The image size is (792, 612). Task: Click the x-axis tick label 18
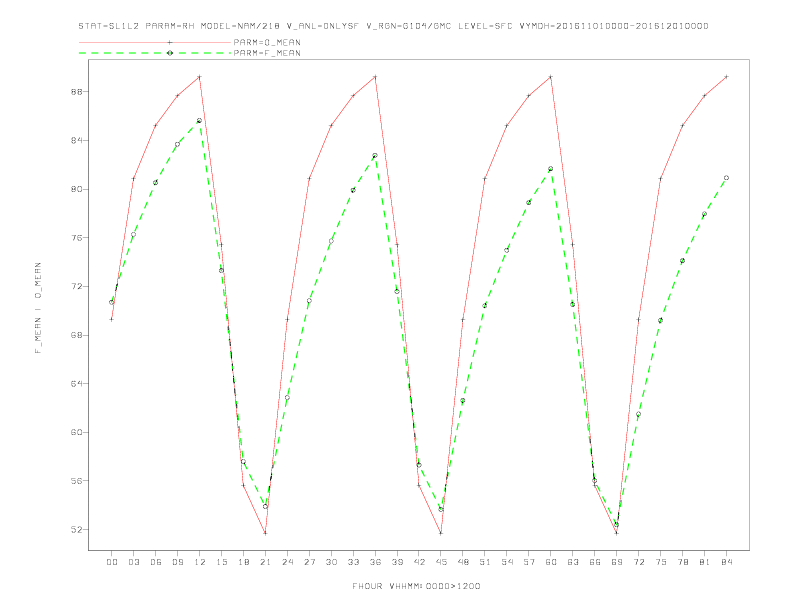243,562
